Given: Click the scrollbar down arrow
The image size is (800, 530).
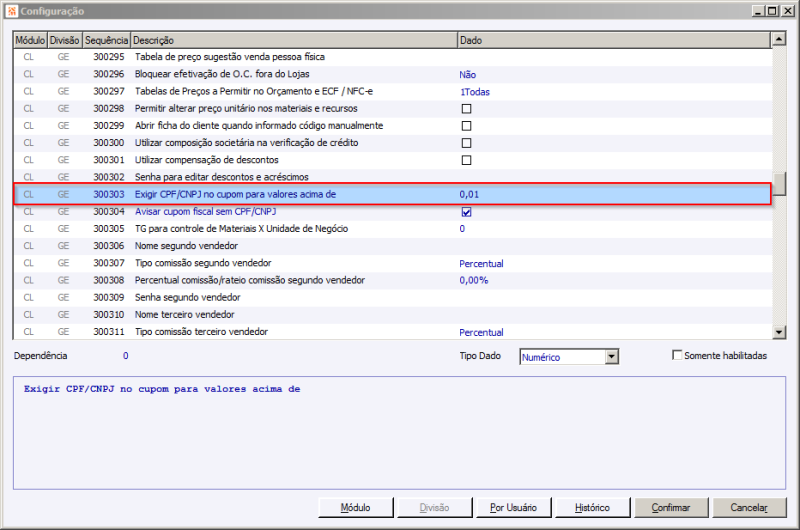Looking at the screenshot, I should tap(779, 333).
